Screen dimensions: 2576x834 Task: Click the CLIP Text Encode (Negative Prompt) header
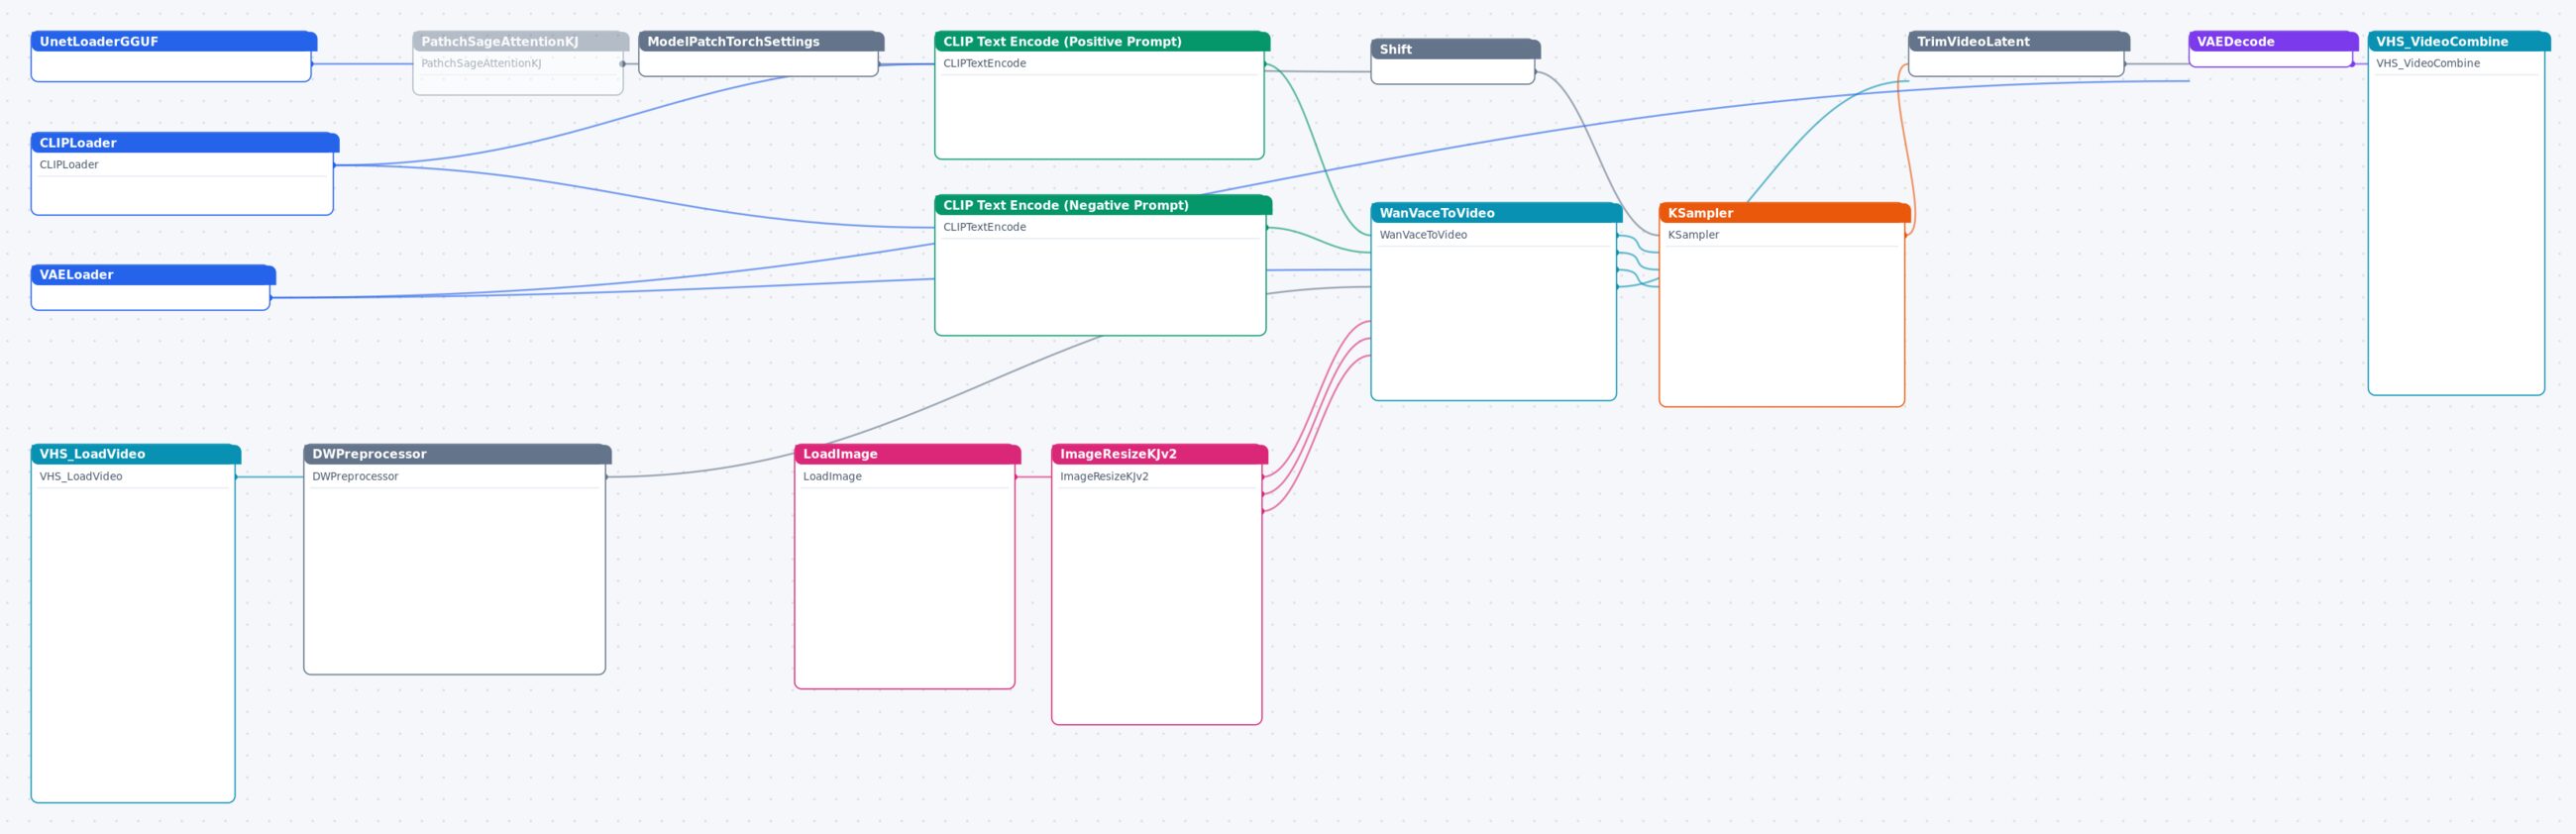1103,205
